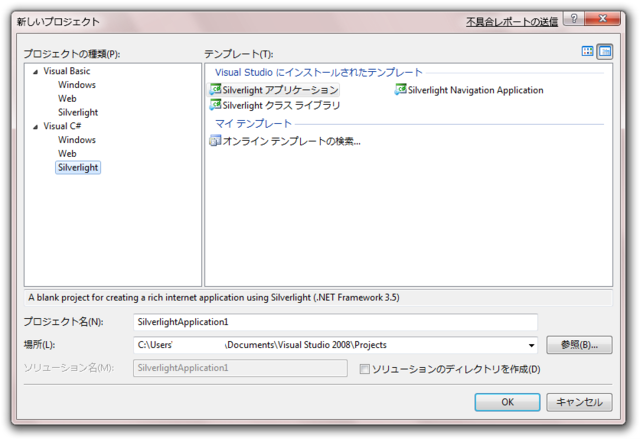Select the Visual C# node label

tap(62, 126)
